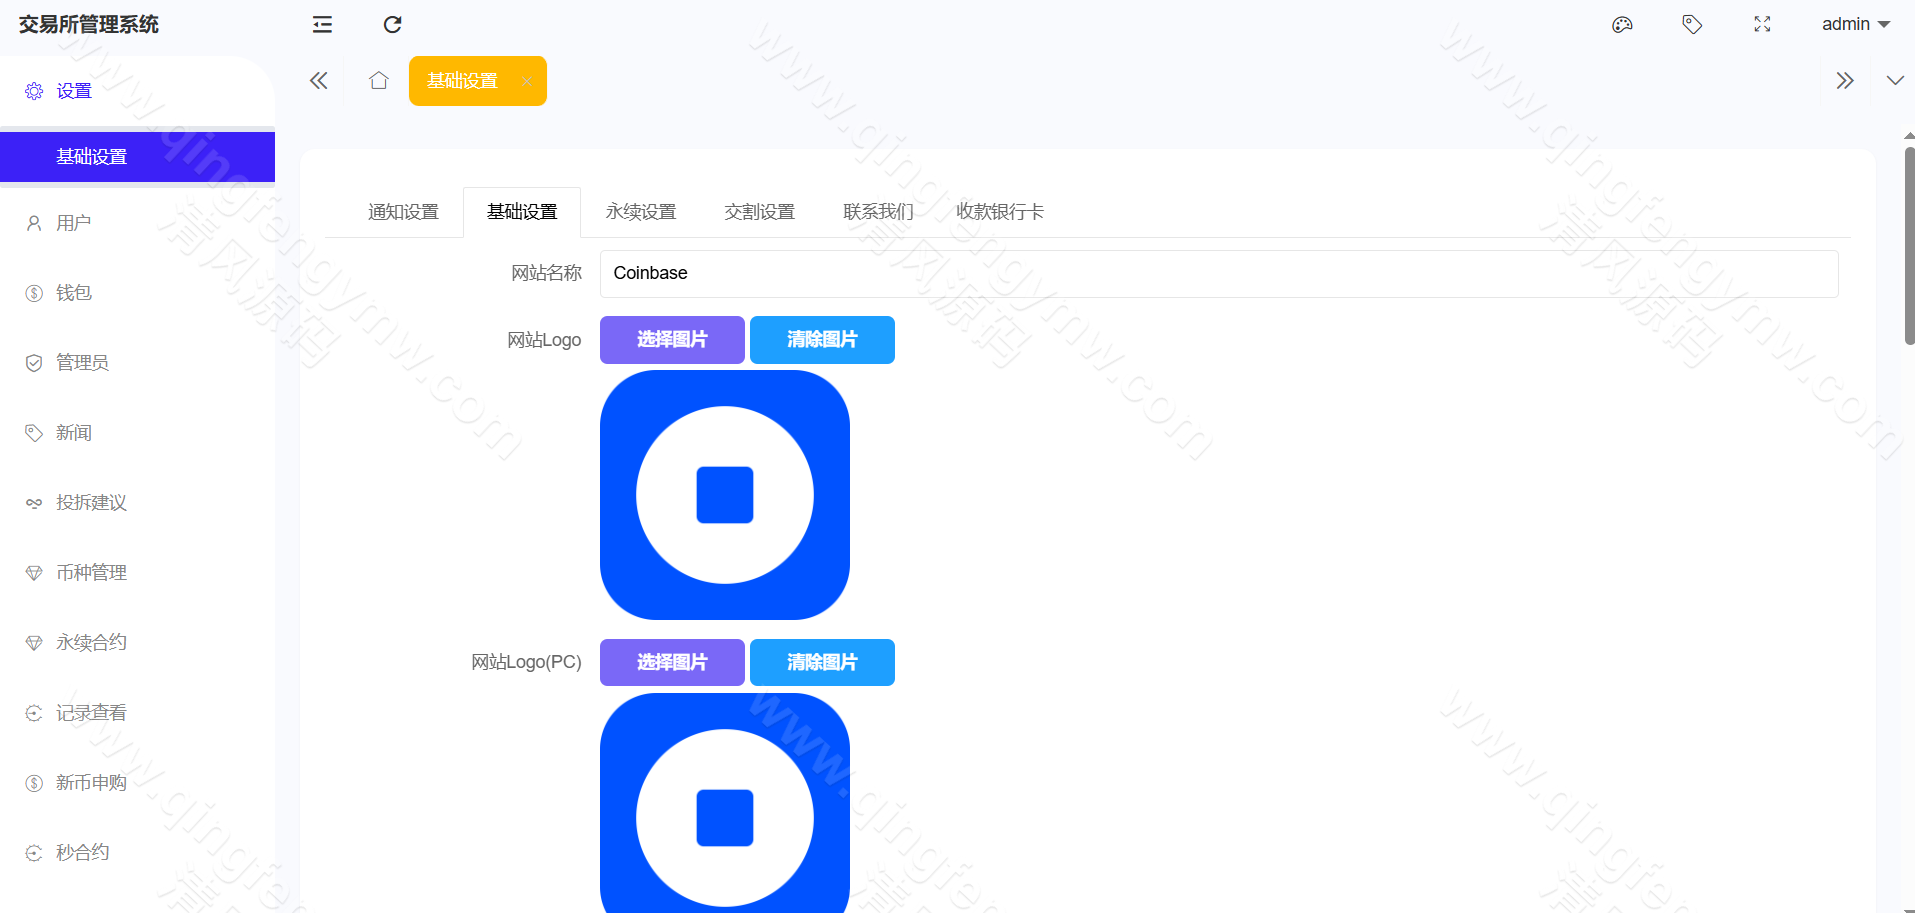Click the refresh page icon
The width and height of the screenshot is (1915, 913).
click(x=392, y=24)
